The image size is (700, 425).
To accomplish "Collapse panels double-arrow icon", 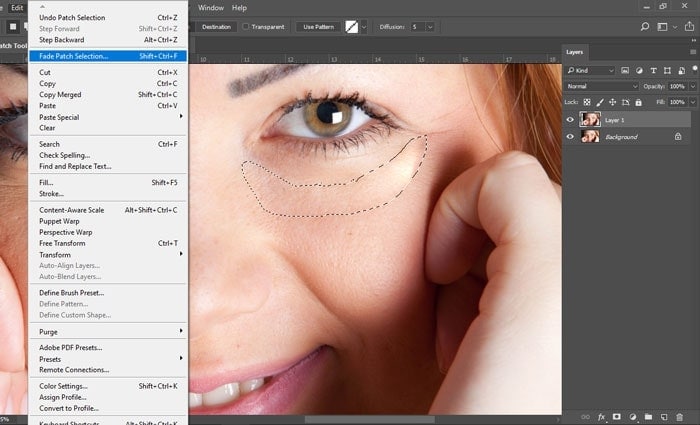I will [x=693, y=40].
